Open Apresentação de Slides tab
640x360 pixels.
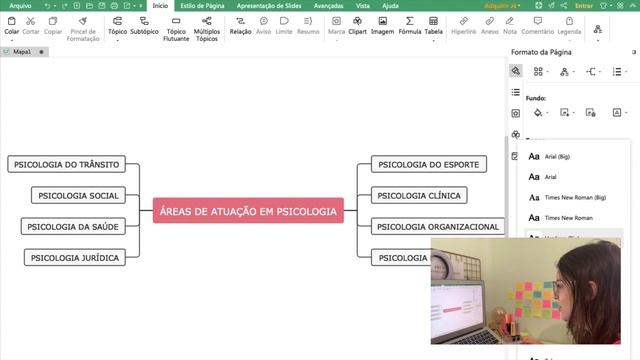coord(269,6)
